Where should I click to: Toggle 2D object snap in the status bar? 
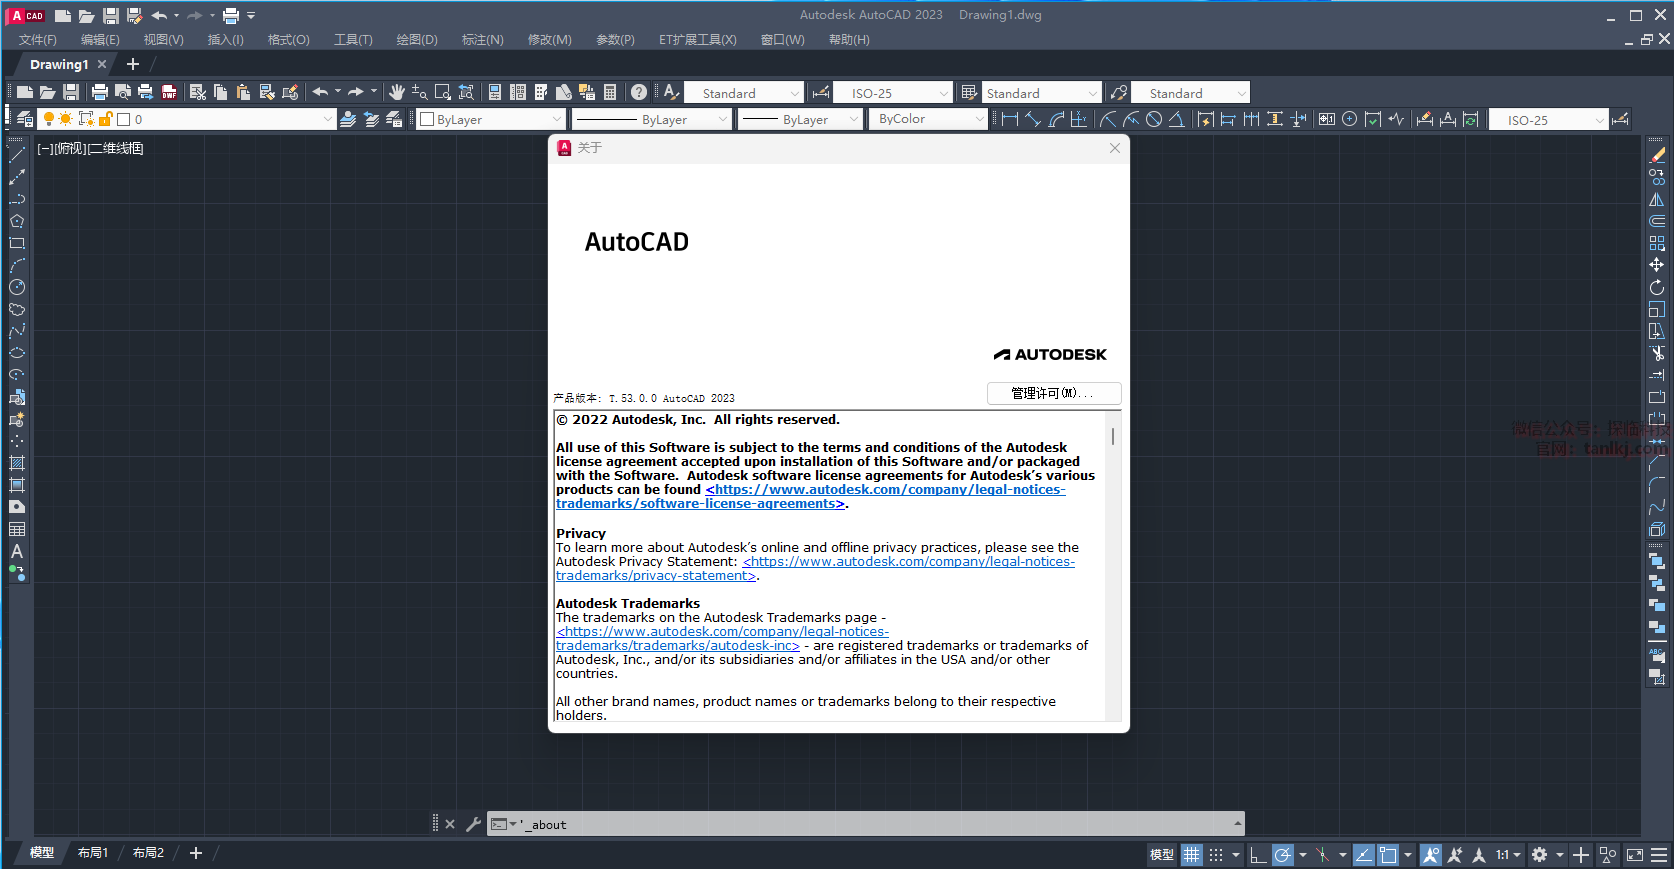(1388, 854)
